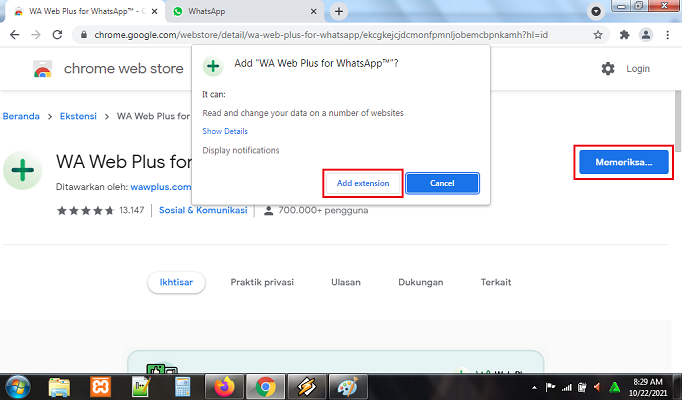Click the Memeriksa... button
The image size is (682, 400).
point(624,162)
